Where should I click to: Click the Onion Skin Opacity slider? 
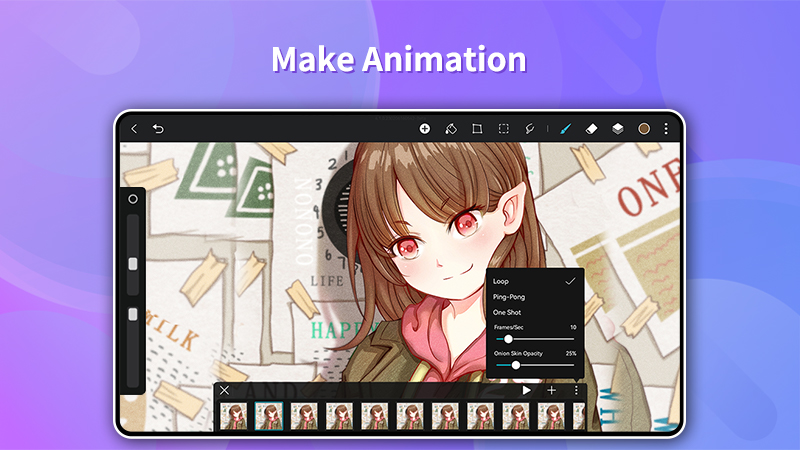point(535,365)
